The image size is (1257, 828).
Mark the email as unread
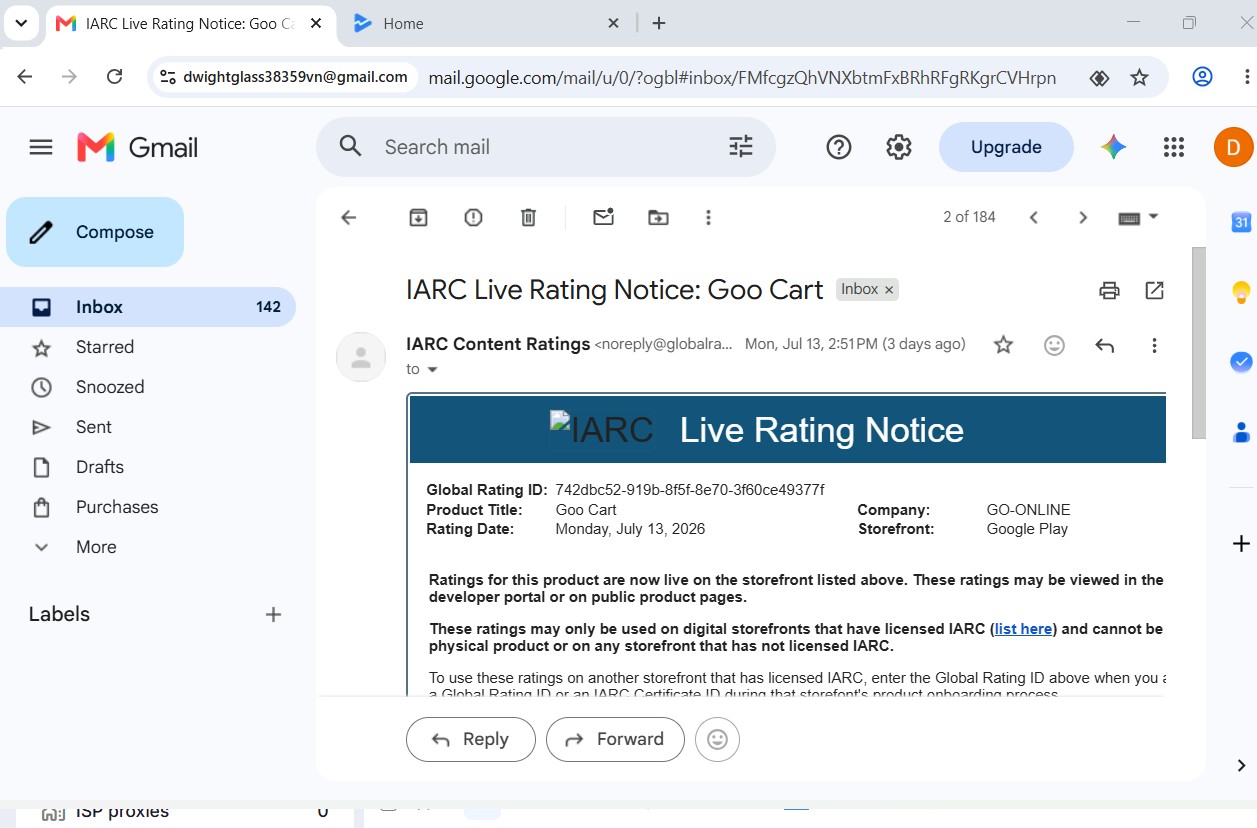point(603,217)
